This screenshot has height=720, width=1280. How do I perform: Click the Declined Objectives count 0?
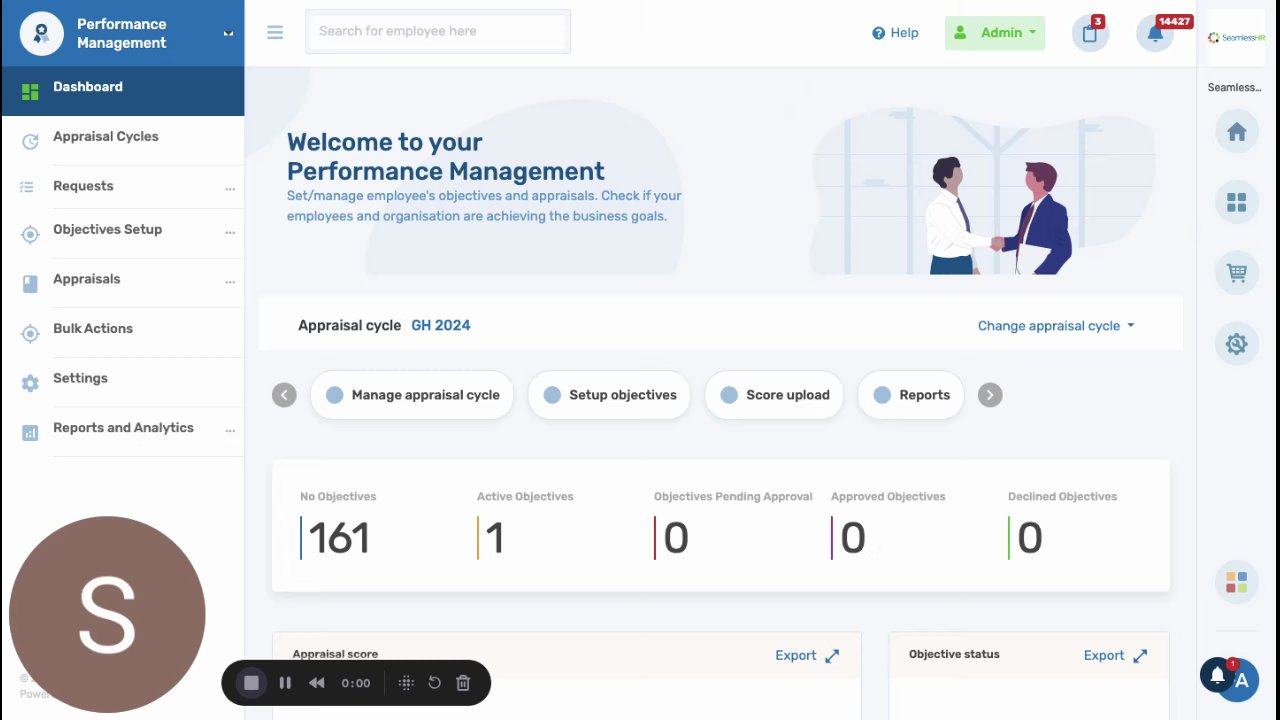pos(1030,539)
